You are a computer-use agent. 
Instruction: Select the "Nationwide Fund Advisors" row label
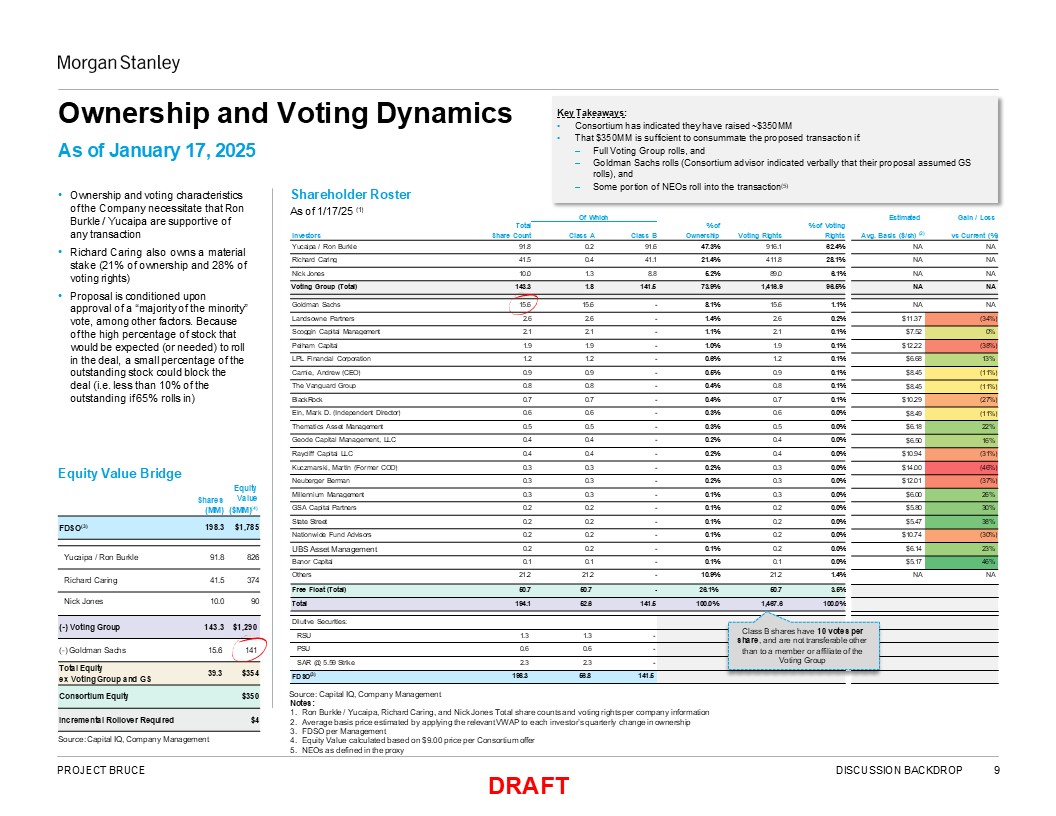point(331,535)
